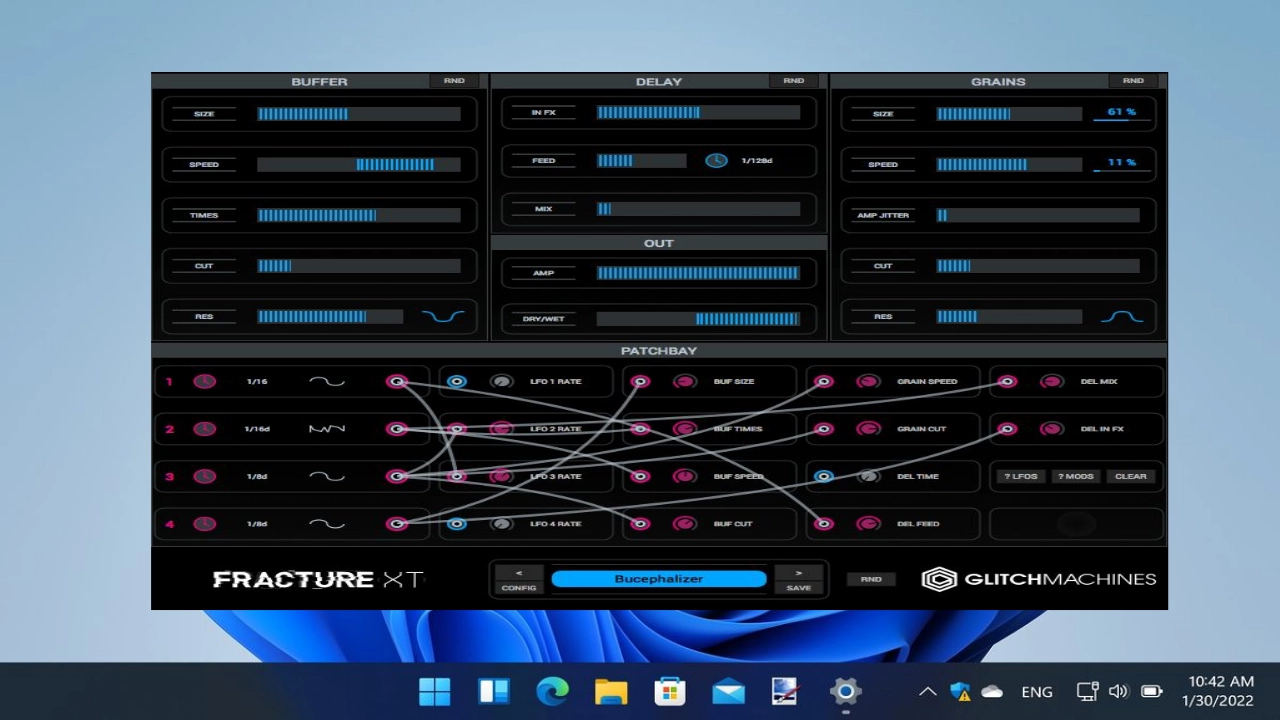Adjust the output DRY/WET slider
The width and height of the screenshot is (1280, 720).
point(699,319)
